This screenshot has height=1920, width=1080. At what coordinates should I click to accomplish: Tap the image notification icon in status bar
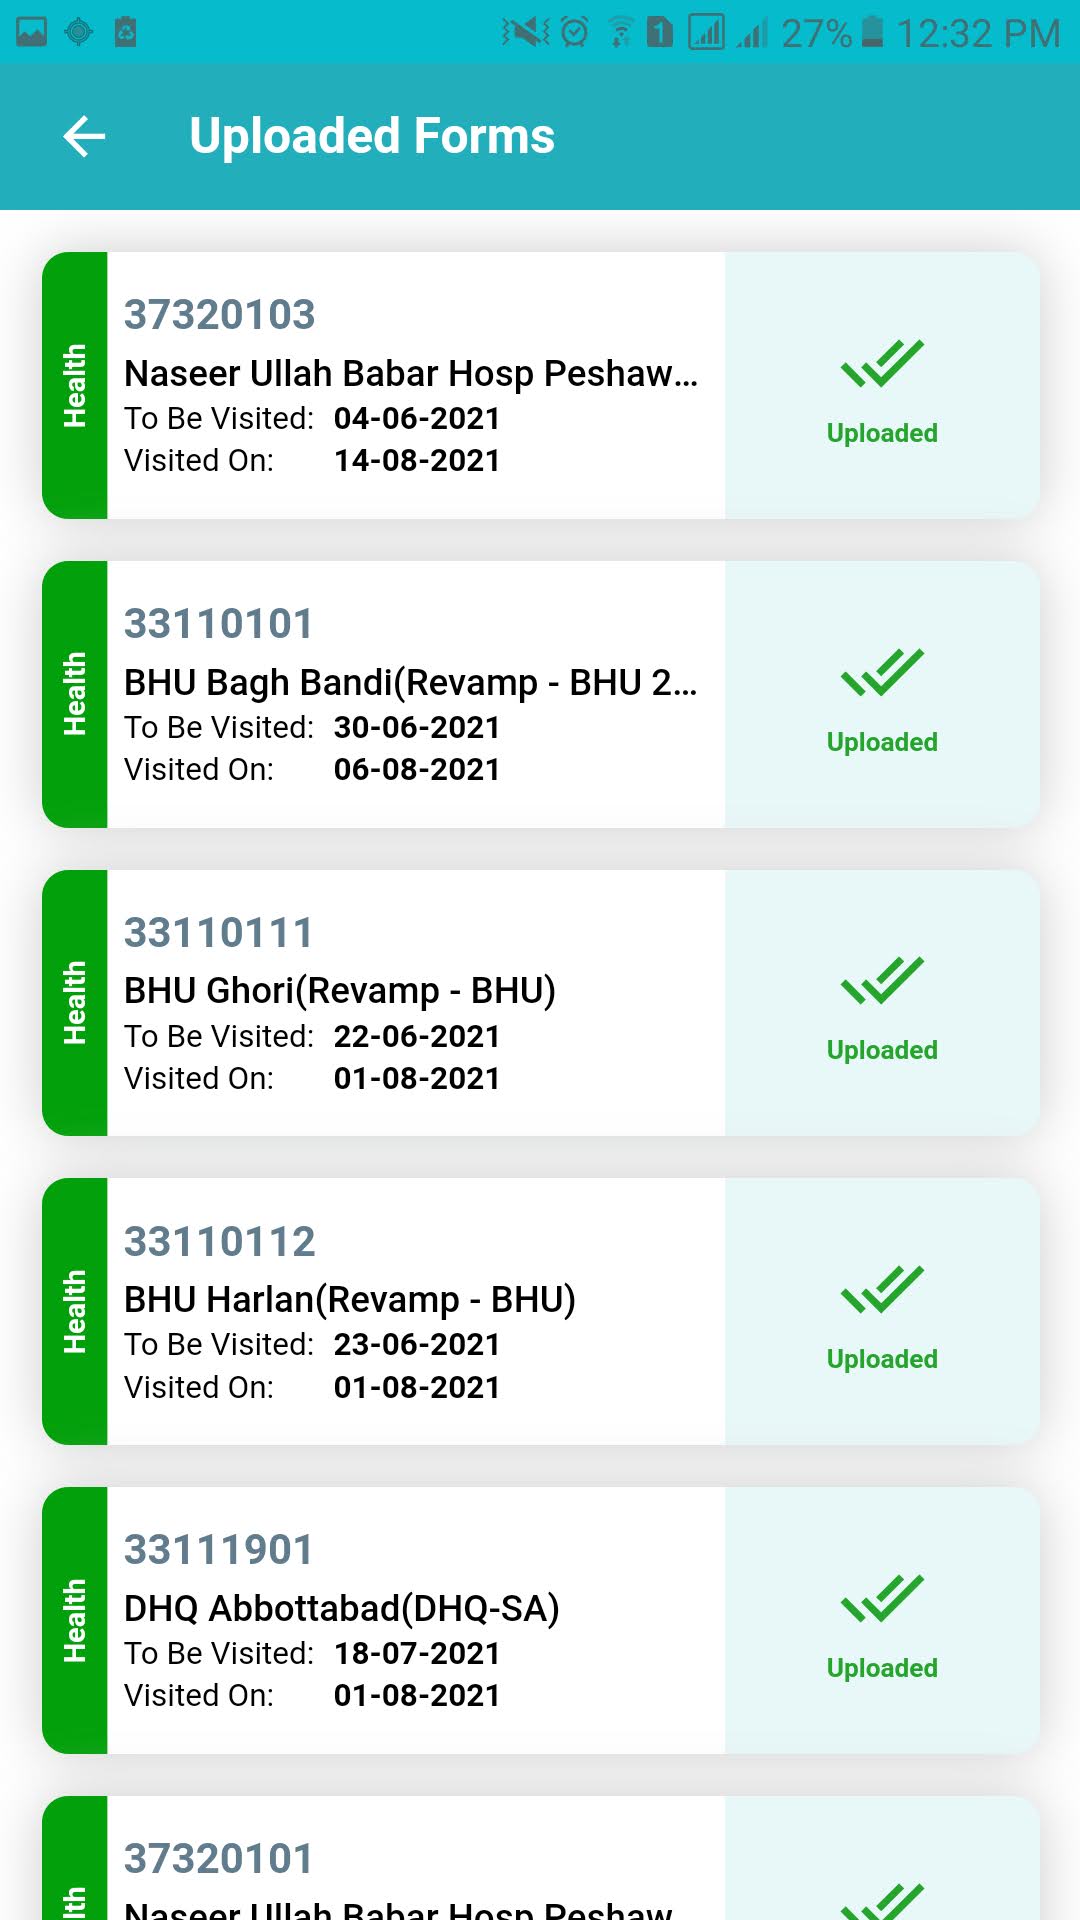pos(32,32)
